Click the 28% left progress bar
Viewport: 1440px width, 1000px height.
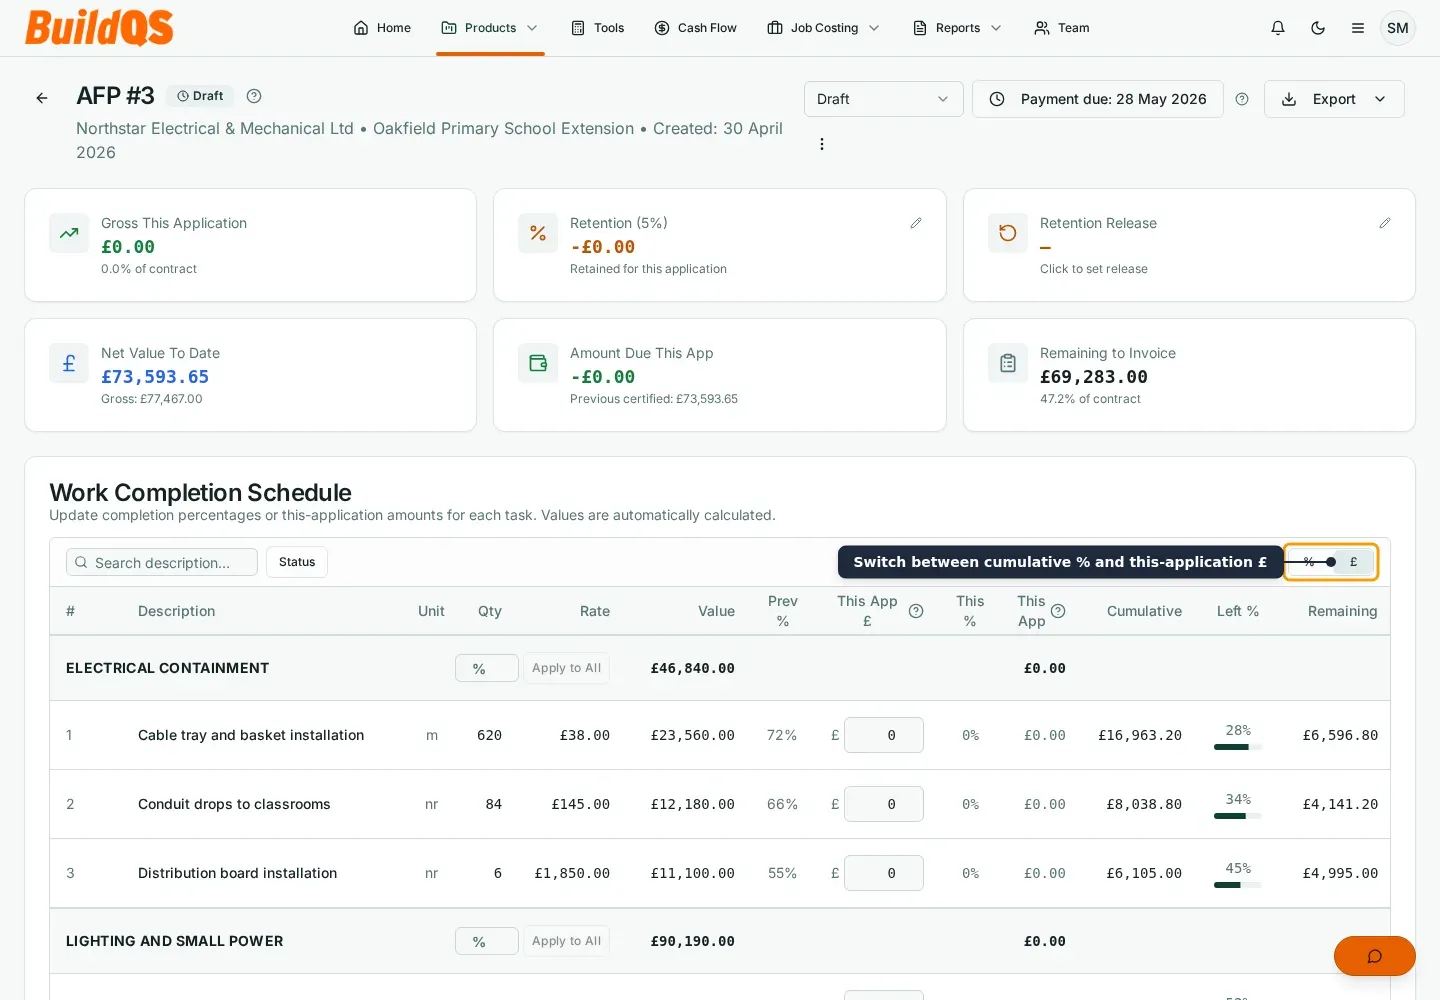(1238, 747)
